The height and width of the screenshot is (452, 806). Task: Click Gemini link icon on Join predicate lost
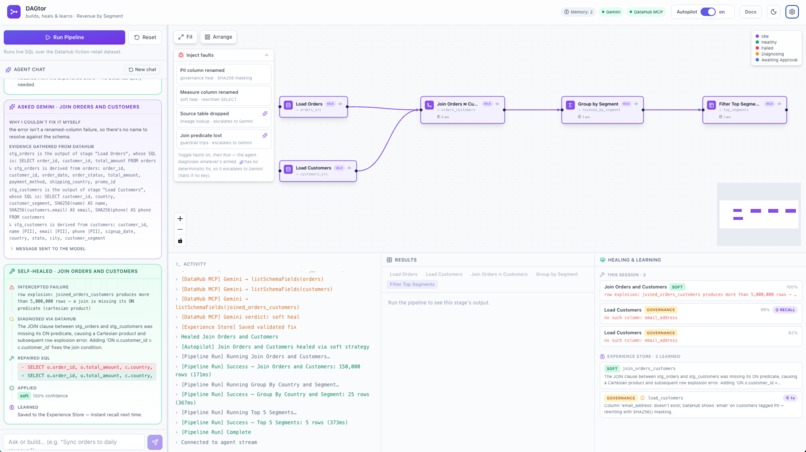[x=265, y=135]
